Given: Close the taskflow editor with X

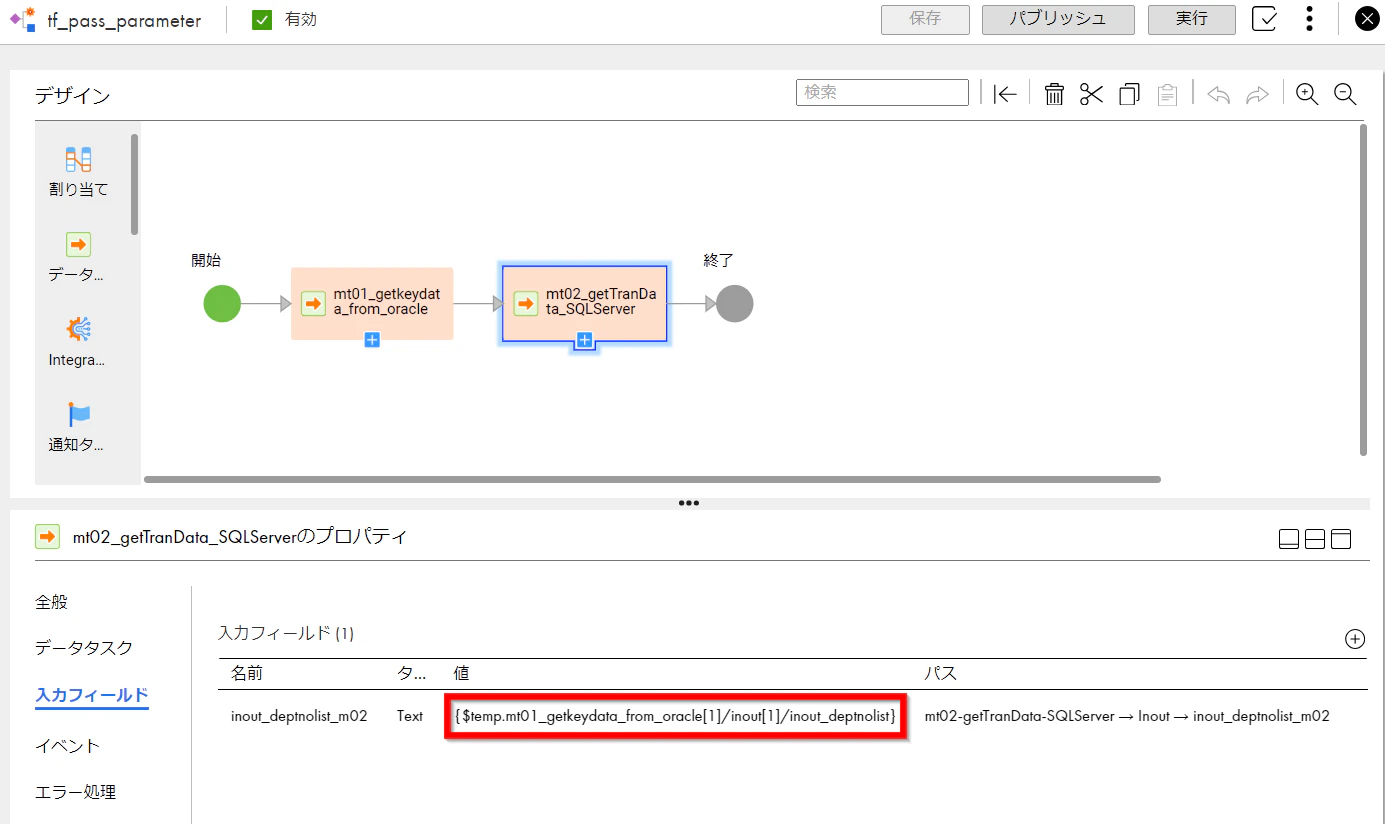Looking at the screenshot, I should pyautogui.click(x=1365, y=19).
